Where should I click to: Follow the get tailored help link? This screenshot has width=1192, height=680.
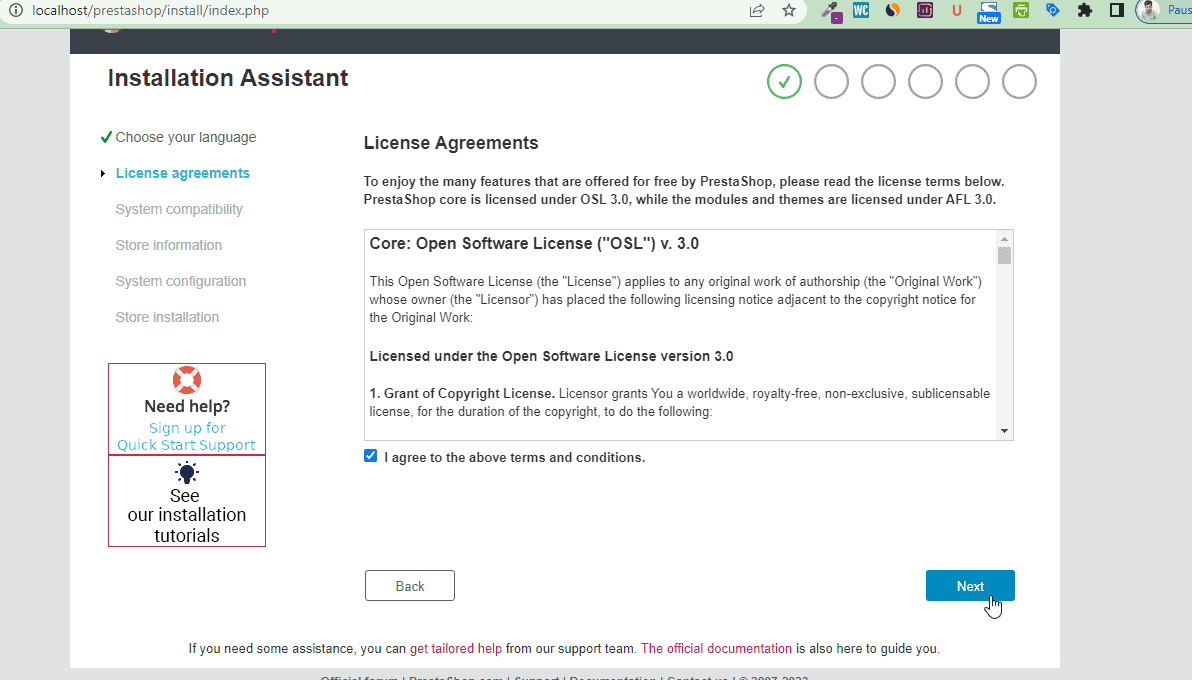[455, 649]
